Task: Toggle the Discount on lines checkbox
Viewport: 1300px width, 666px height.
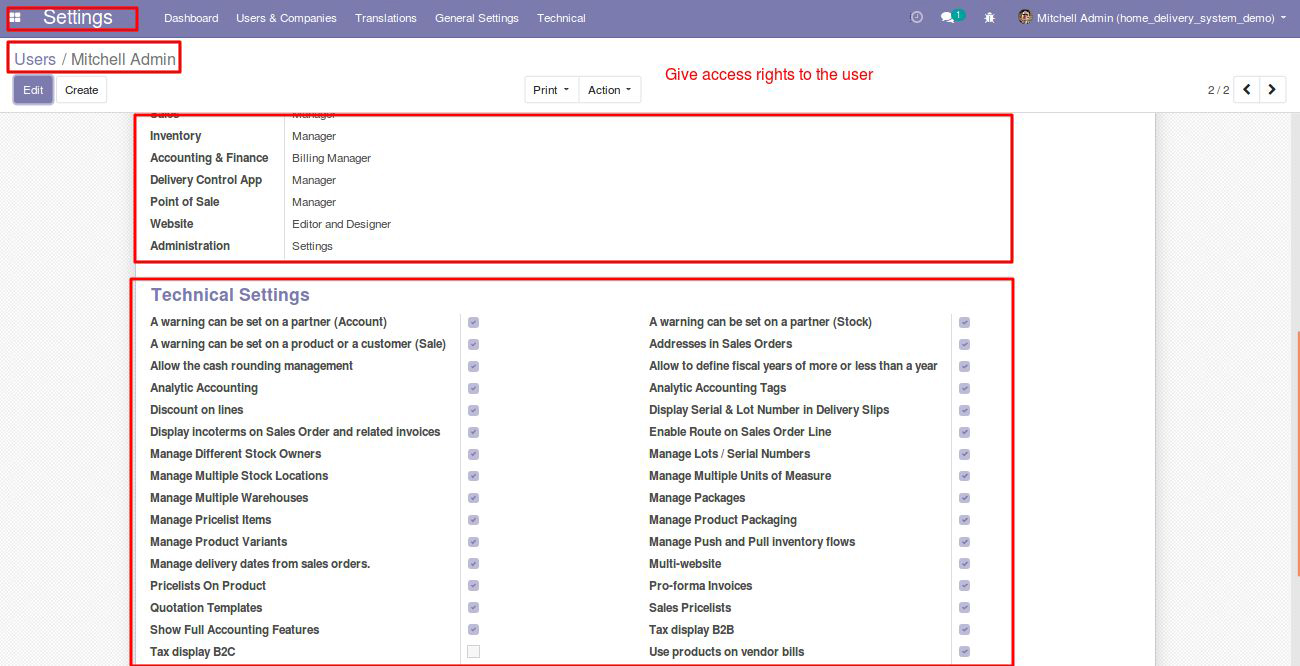Action: coord(473,410)
